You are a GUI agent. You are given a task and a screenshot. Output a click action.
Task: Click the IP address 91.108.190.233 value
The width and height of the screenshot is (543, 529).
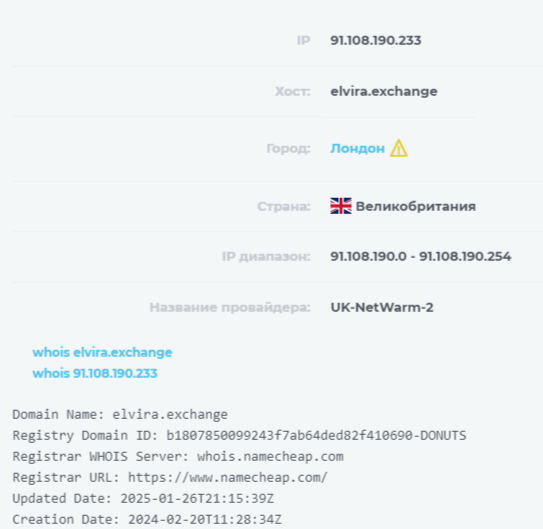pyautogui.click(x=376, y=41)
